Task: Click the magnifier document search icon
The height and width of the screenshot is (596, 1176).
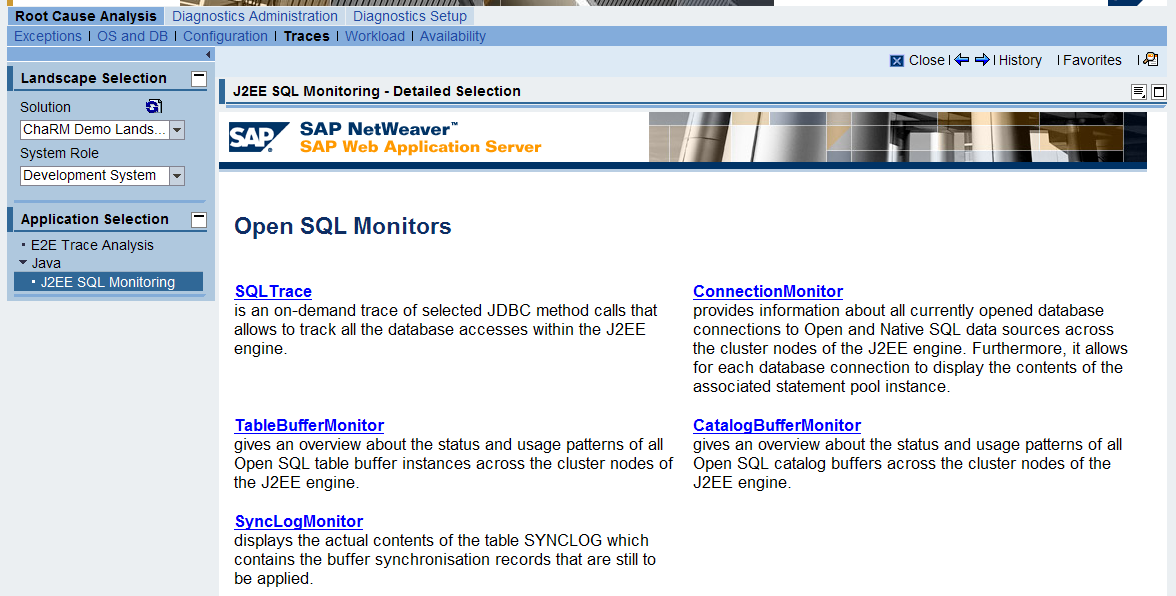Action: [1151, 59]
